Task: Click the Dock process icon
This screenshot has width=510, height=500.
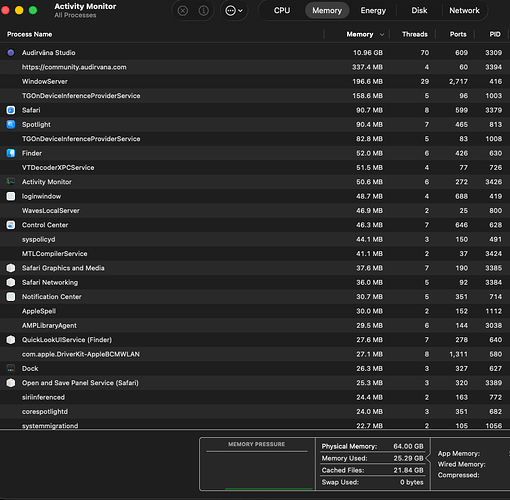Action: [11, 368]
